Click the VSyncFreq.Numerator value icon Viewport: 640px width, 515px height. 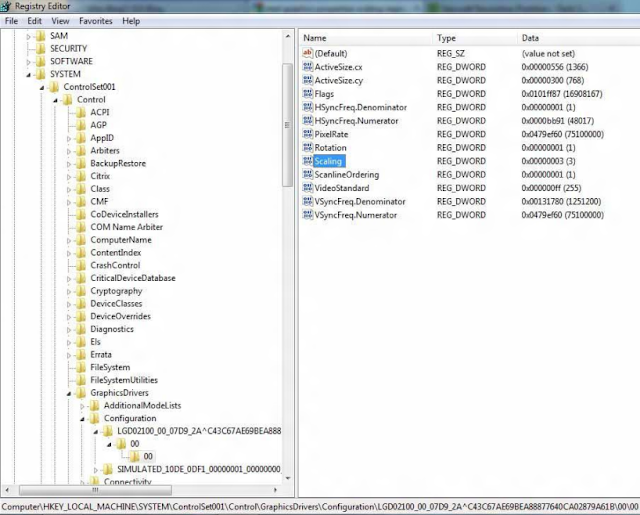(x=308, y=215)
